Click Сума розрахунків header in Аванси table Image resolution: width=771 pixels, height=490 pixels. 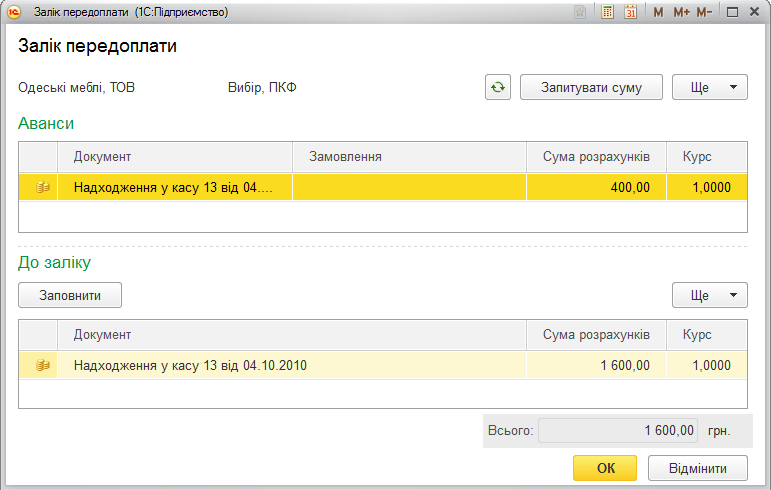click(596, 157)
